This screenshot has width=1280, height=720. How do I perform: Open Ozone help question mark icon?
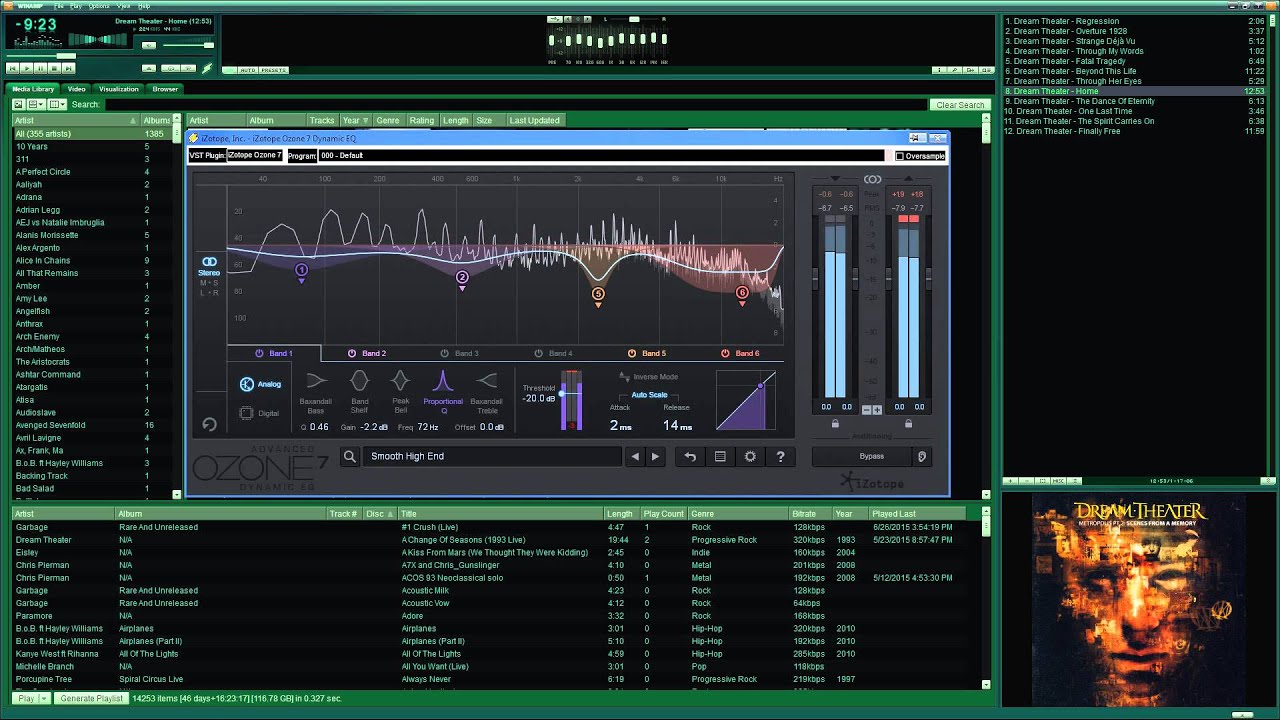pyautogui.click(x=780, y=456)
